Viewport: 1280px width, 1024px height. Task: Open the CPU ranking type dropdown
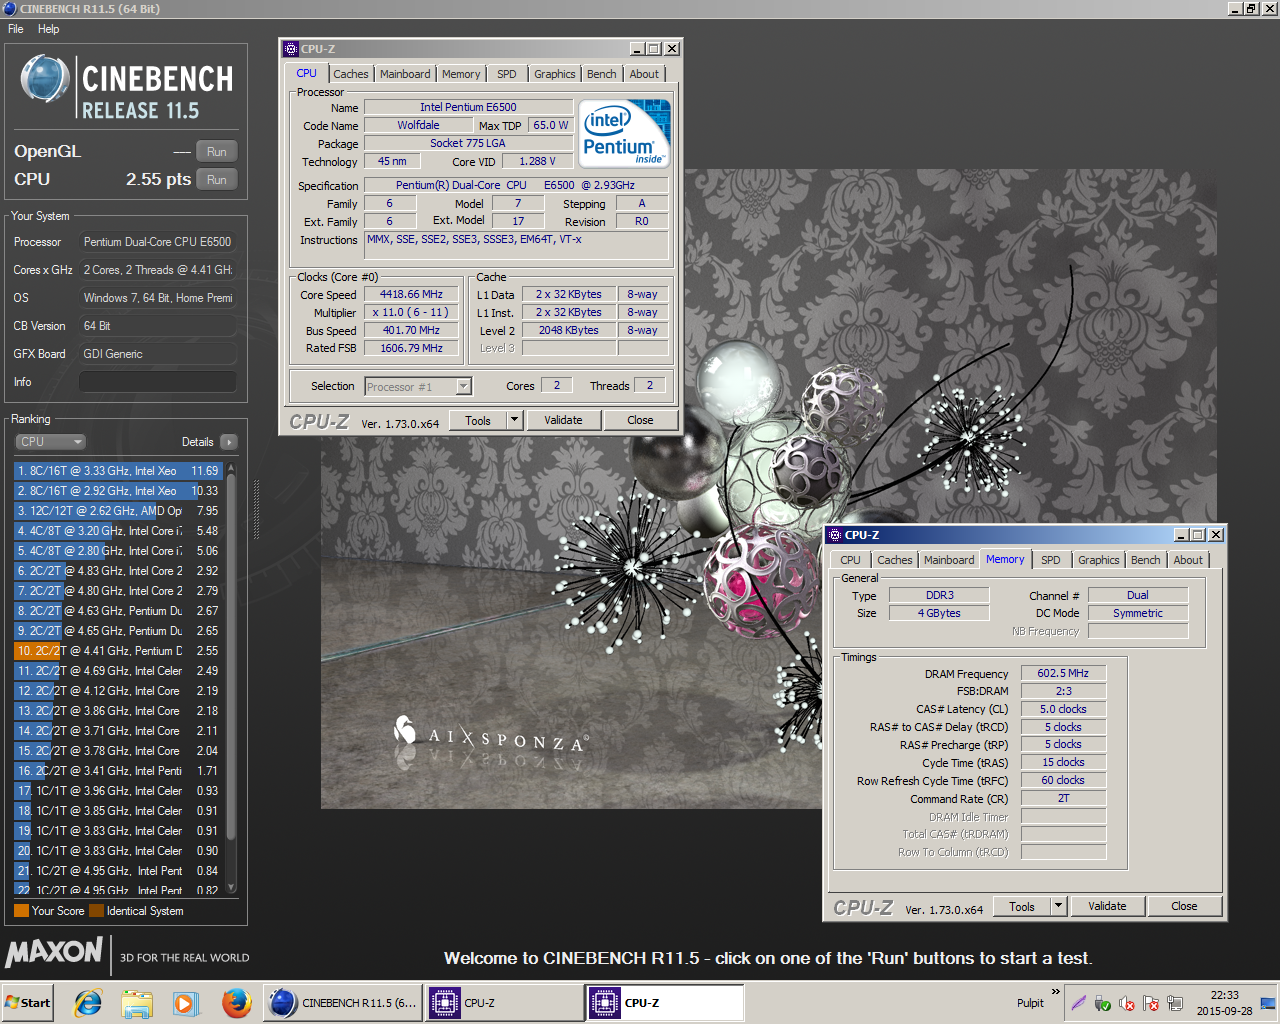(x=50, y=442)
